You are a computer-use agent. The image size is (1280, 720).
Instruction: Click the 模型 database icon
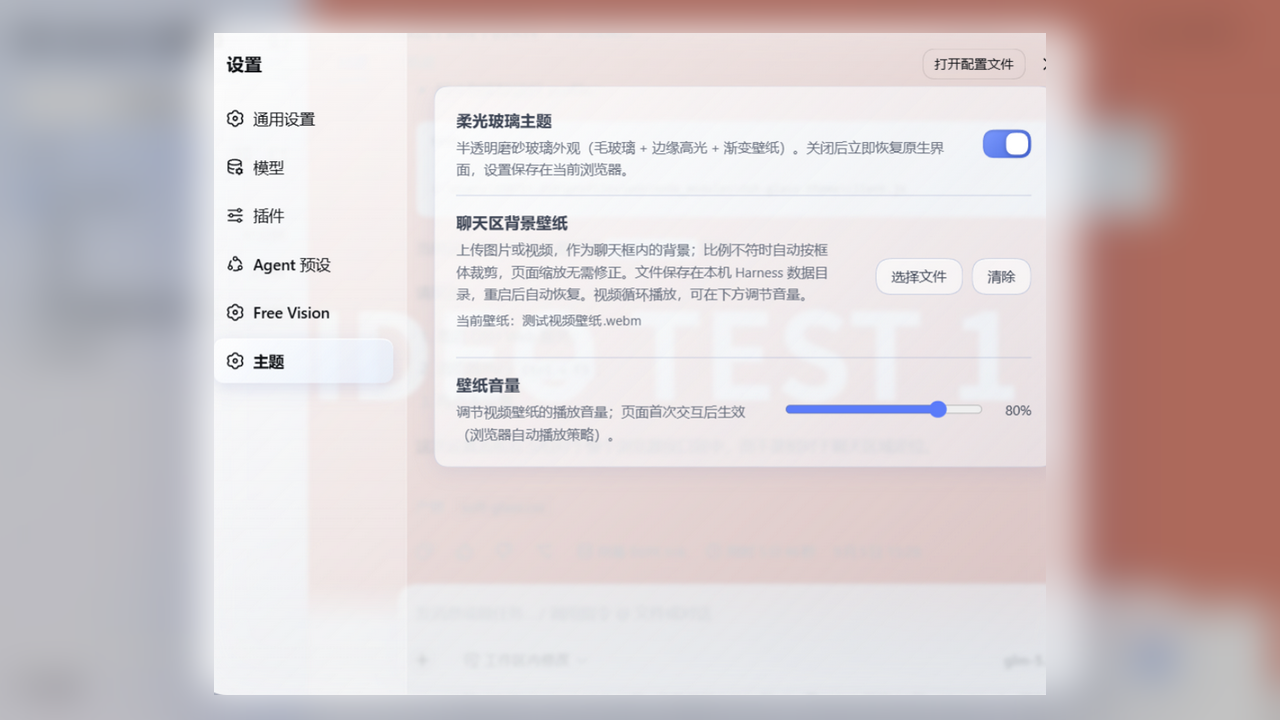(x=235, y=168)
